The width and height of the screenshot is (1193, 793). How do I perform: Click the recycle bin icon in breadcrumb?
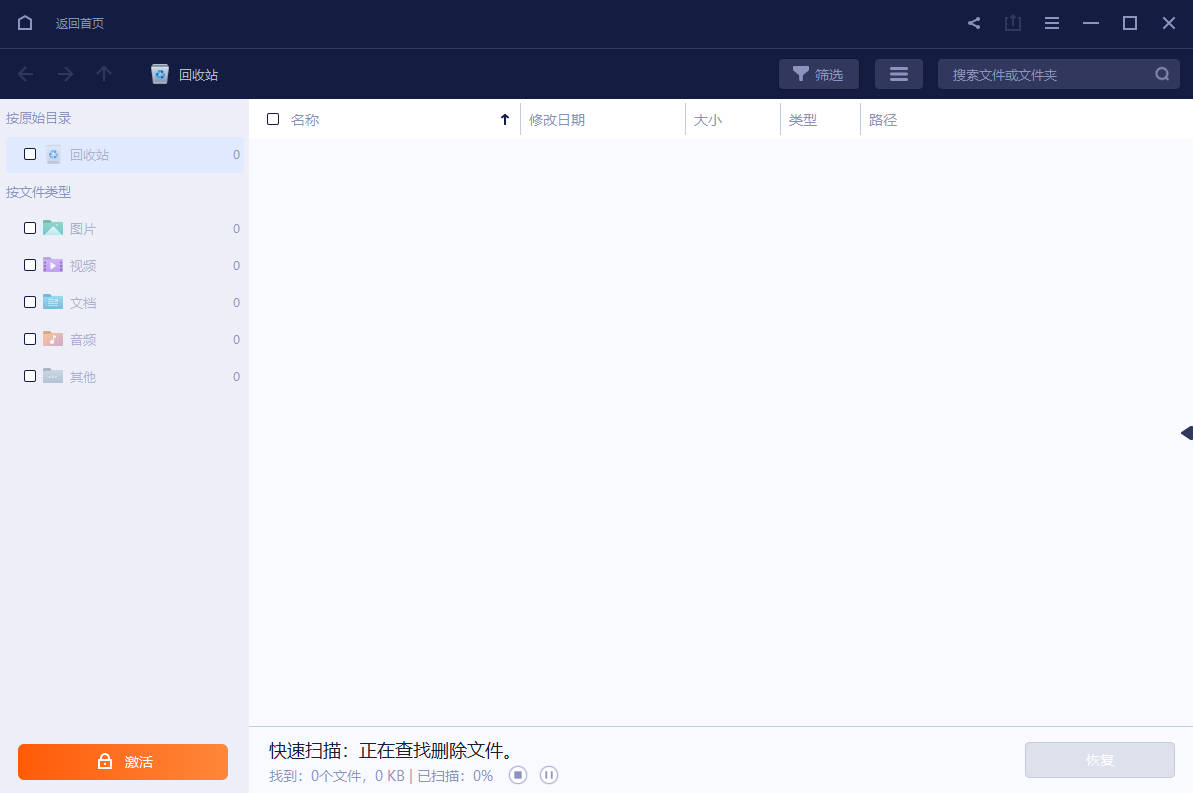point(160,74)
